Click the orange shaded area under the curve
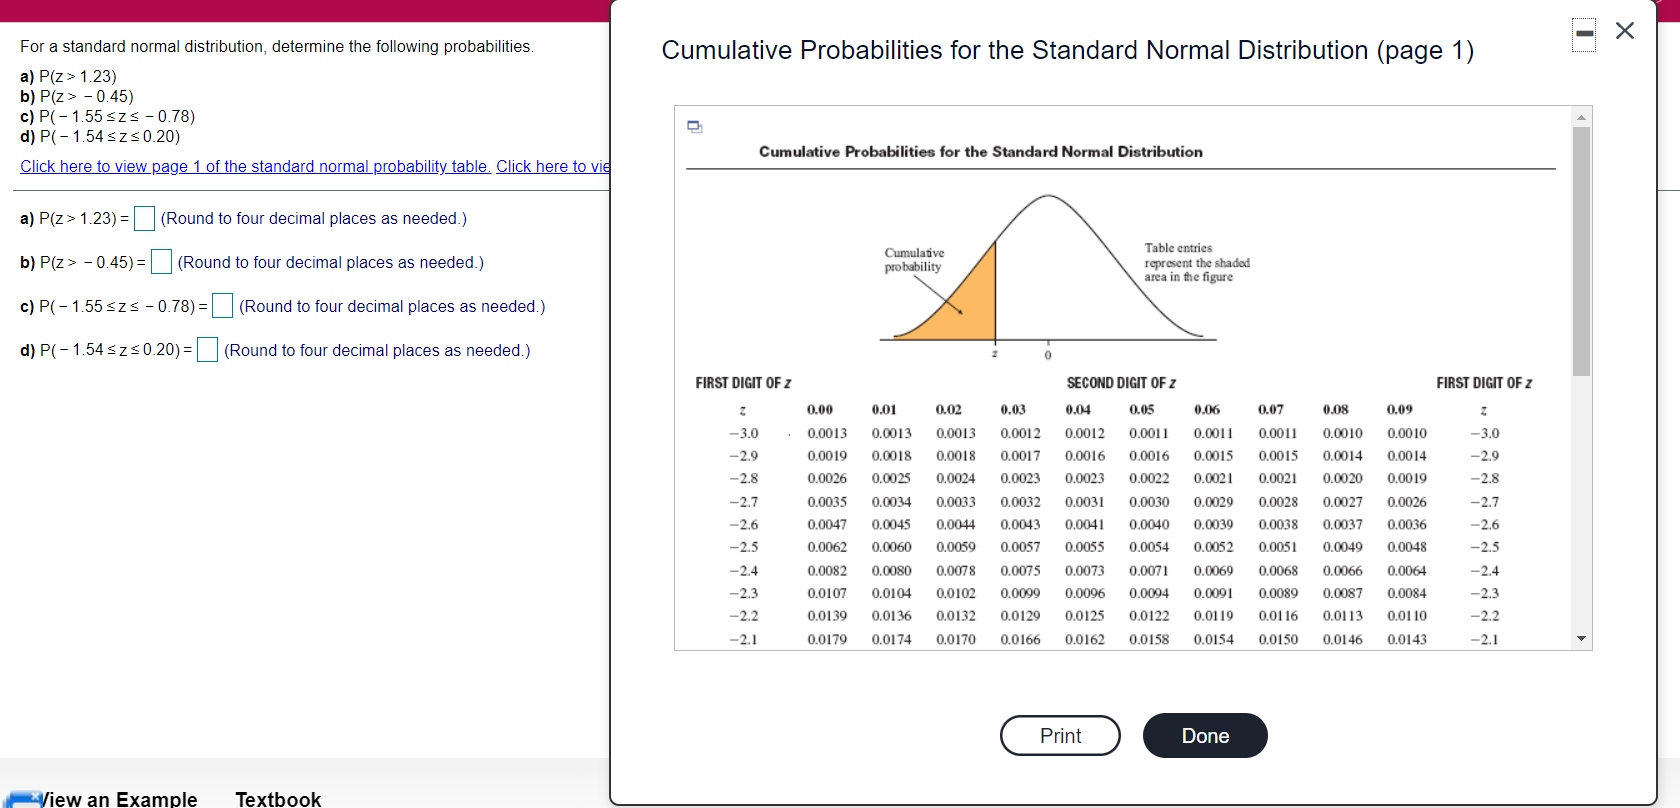This screenshot has width=1680, height=808. point(968,308)
